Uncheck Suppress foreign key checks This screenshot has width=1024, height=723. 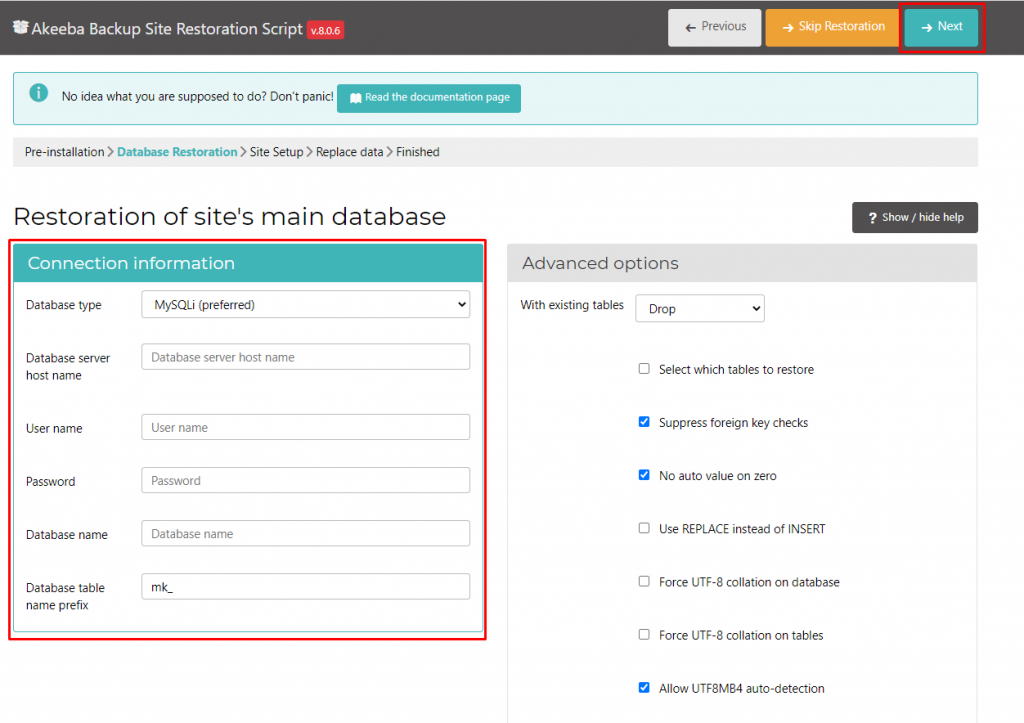click(644, 422)
